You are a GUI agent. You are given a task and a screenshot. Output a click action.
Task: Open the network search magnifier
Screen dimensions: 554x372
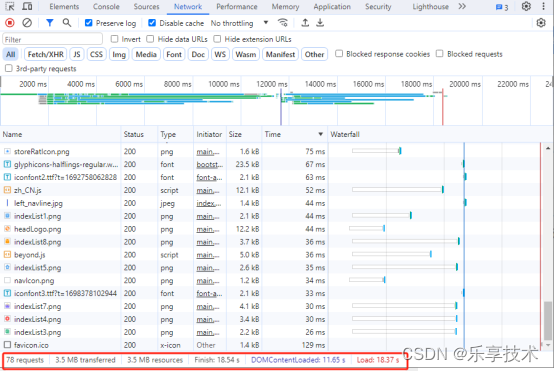pyautogui.click(x=66, y=23)
